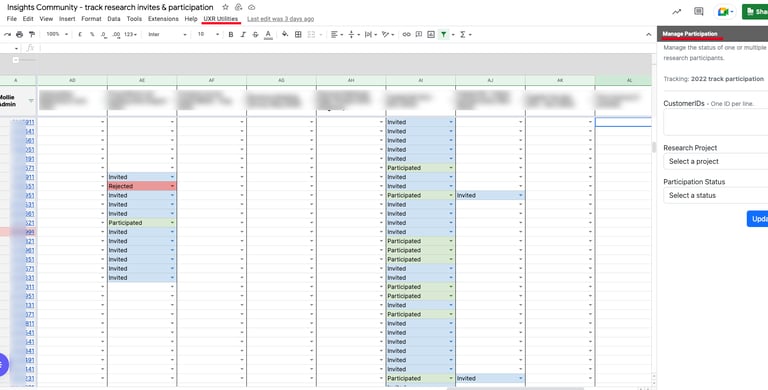Open the Data menu
The image size is (768, 390).
coord(114,19)
